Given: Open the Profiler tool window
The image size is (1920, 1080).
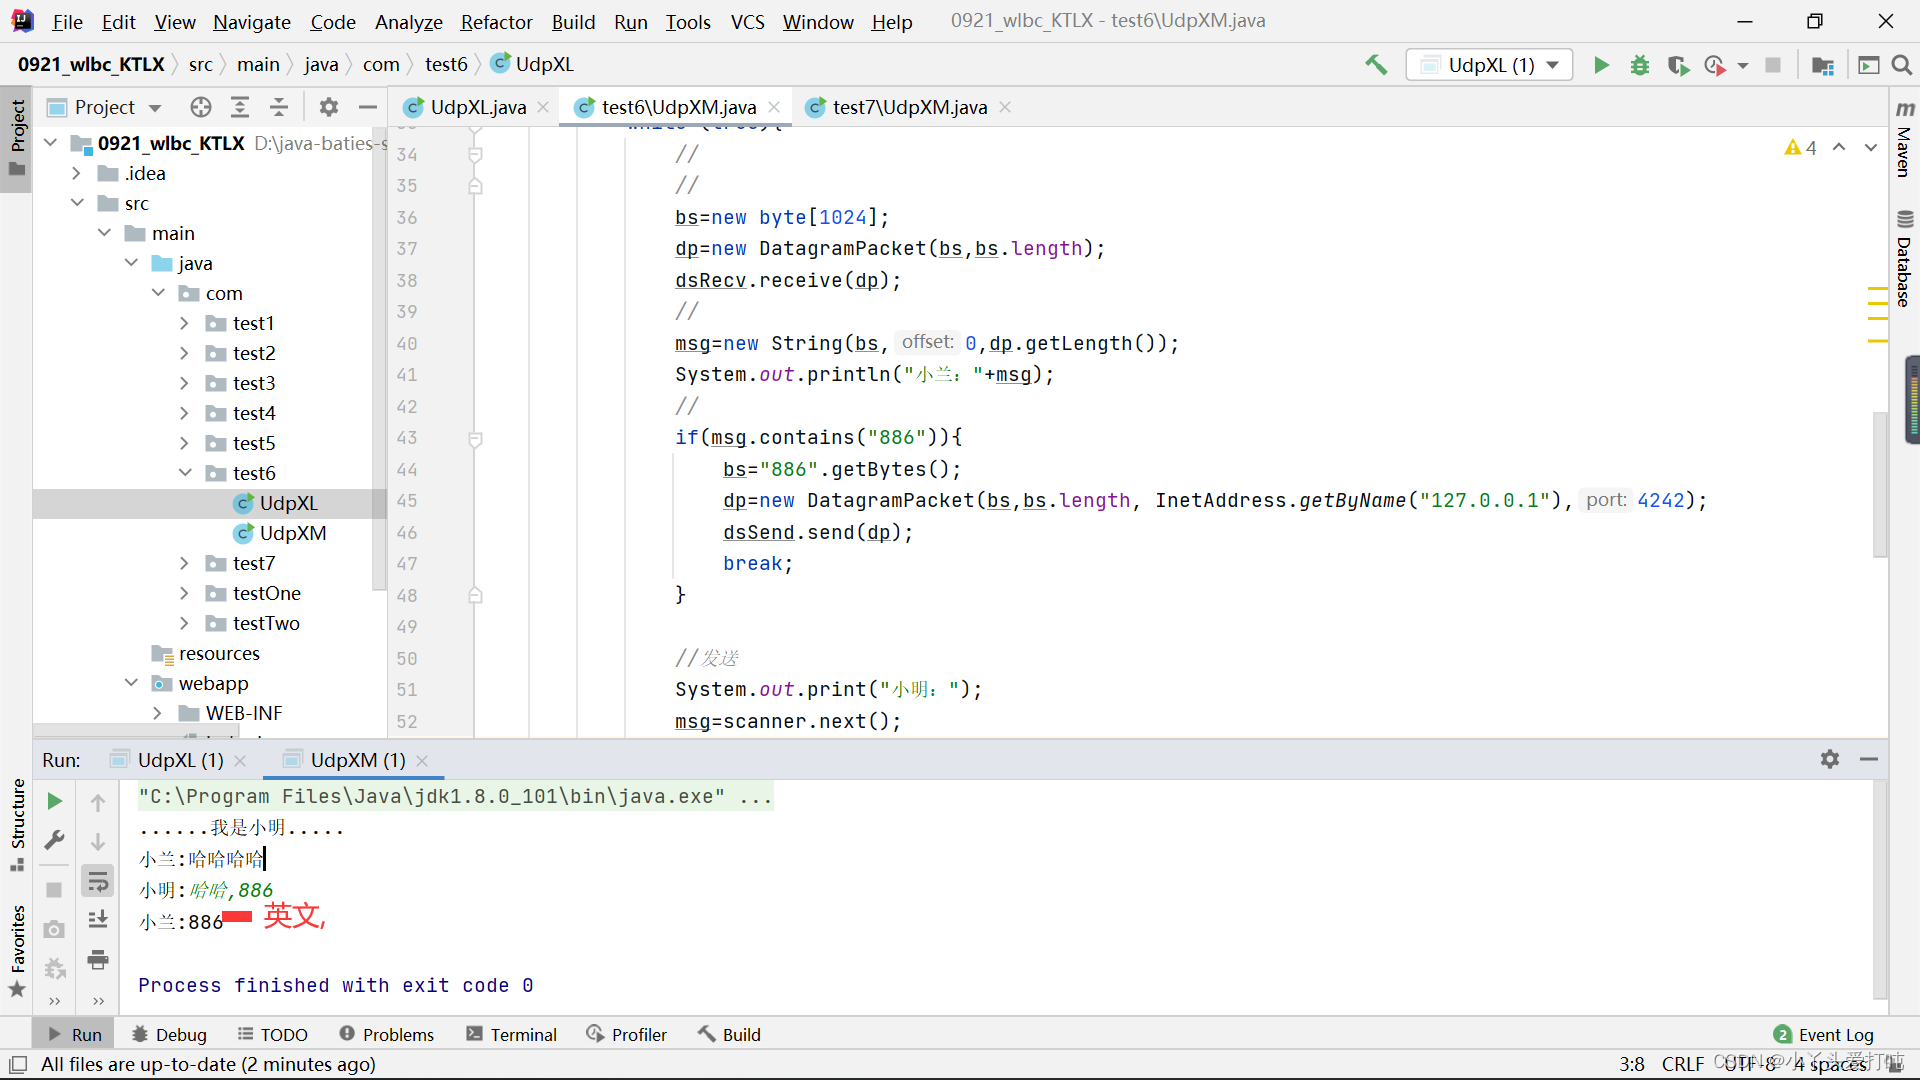Looking at the screenshot, I should pyautogui.click(x=627, y=1034).
